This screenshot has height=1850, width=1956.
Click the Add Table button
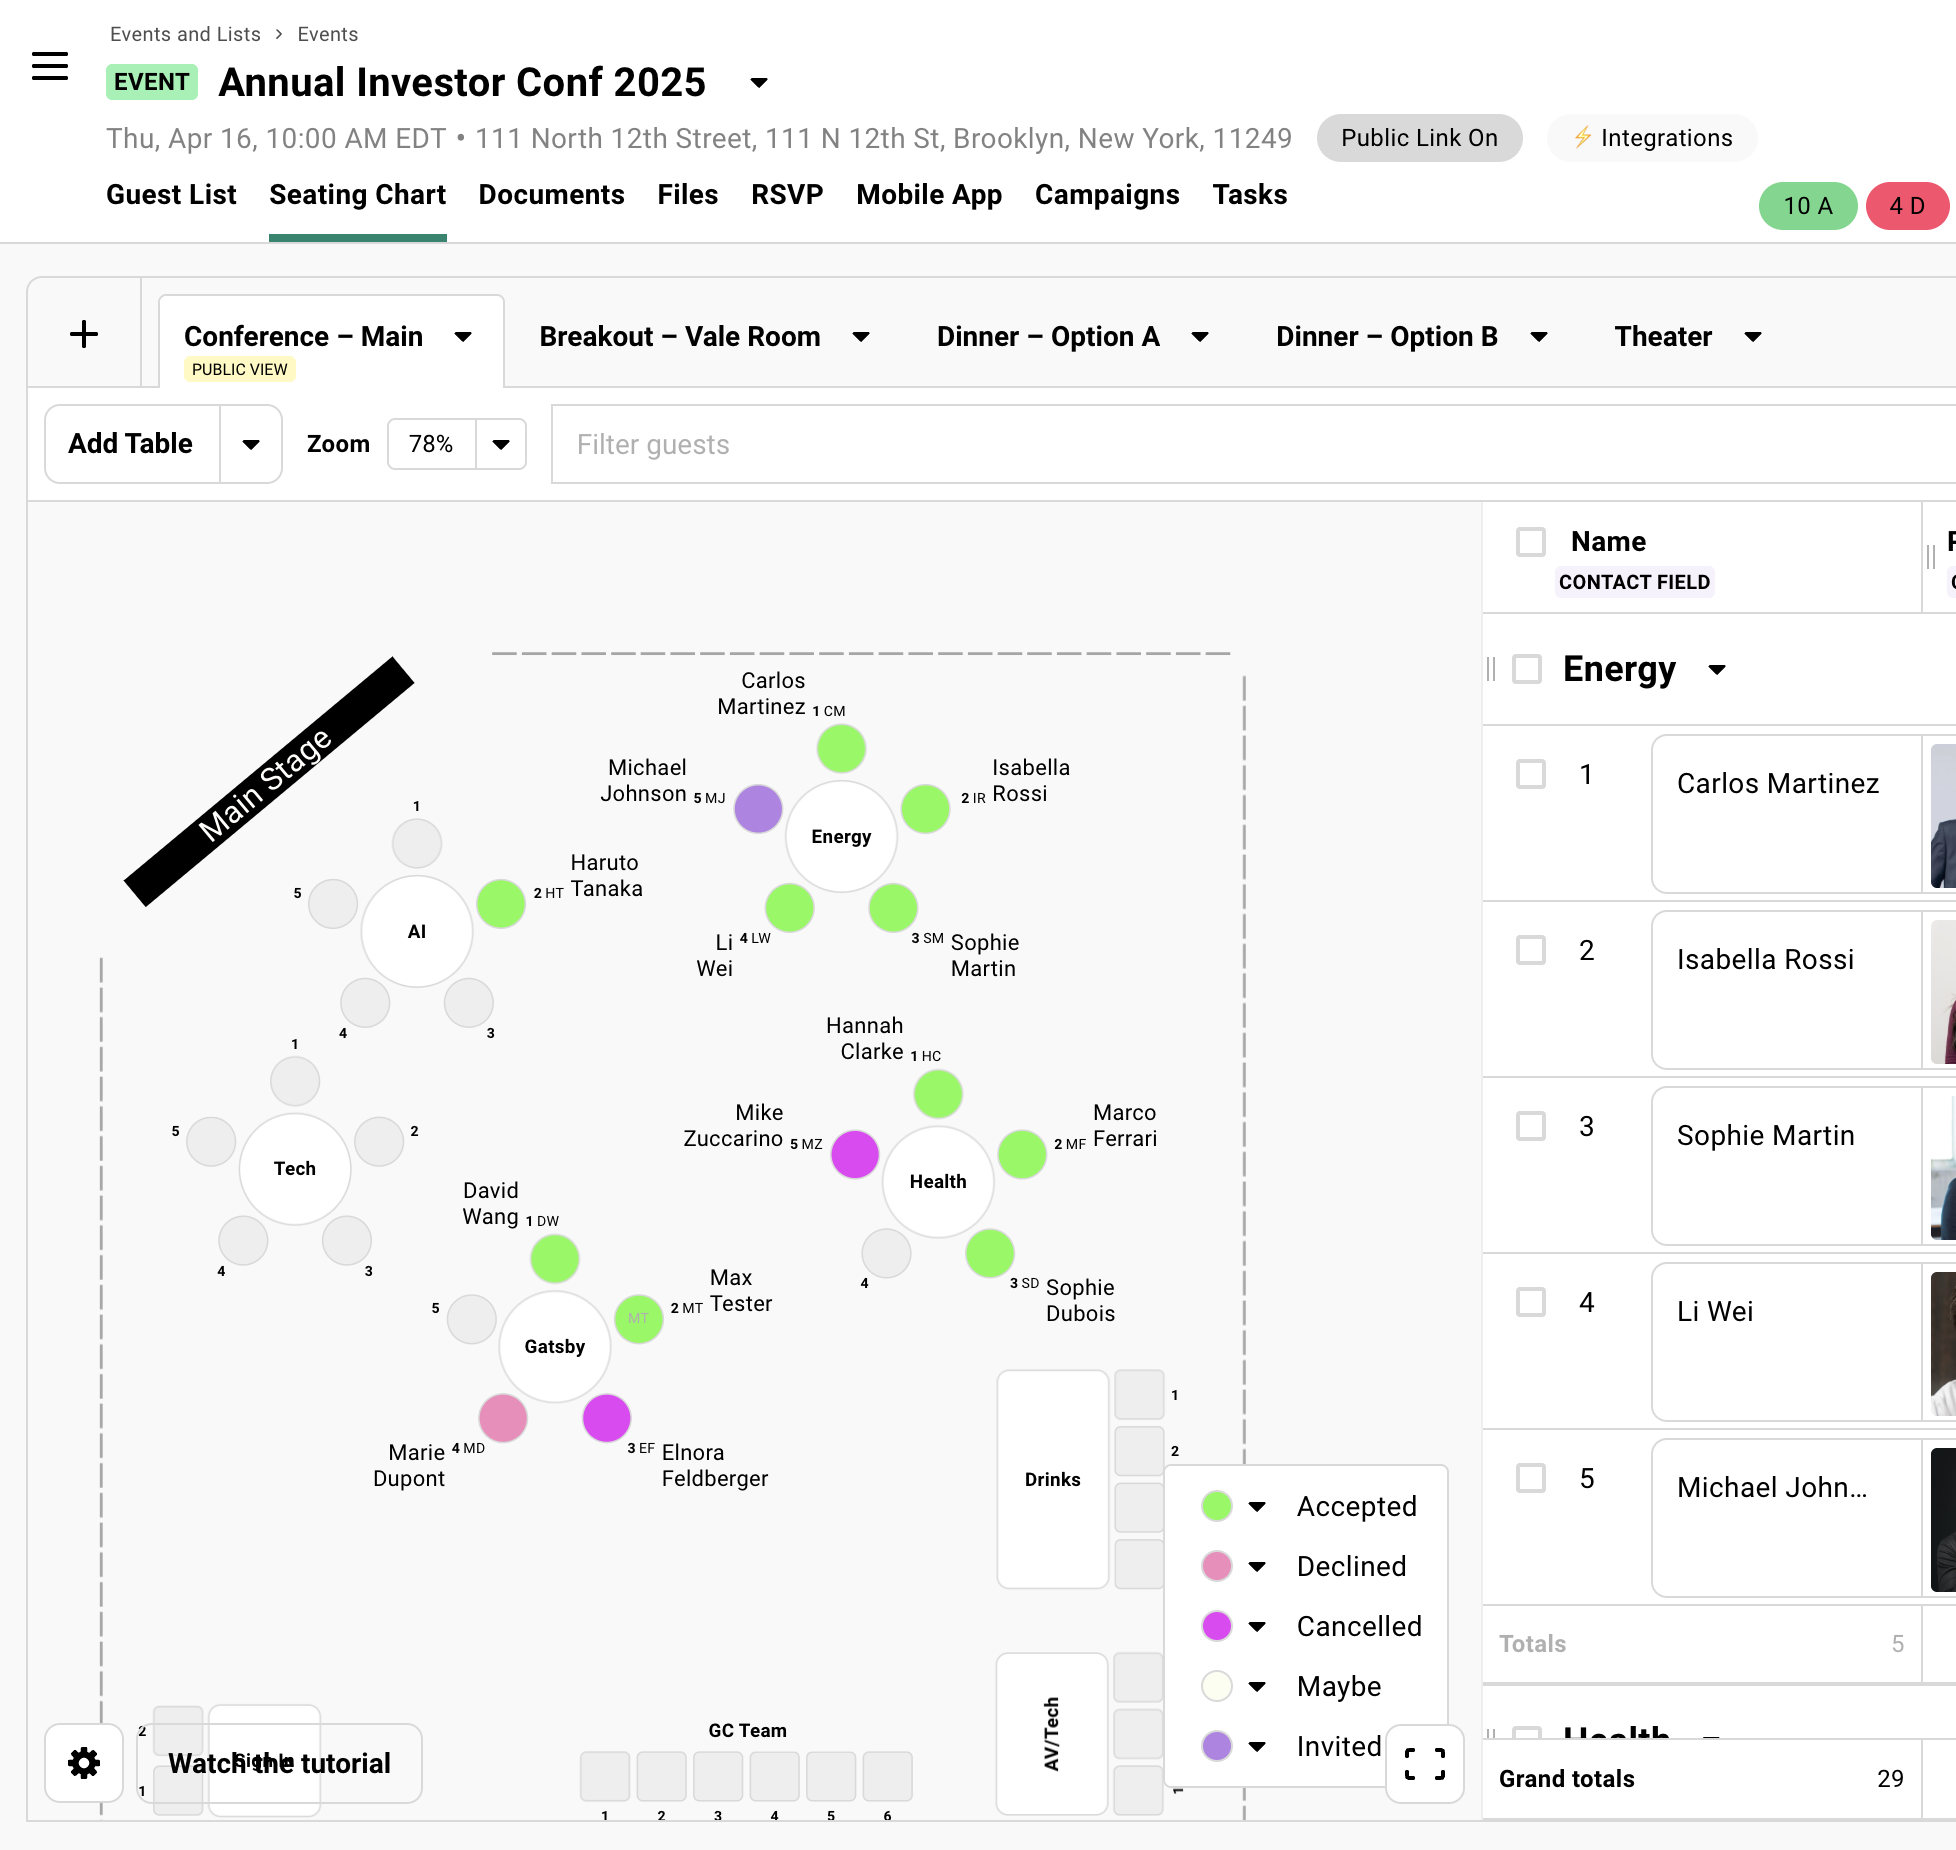pos(130,444)
